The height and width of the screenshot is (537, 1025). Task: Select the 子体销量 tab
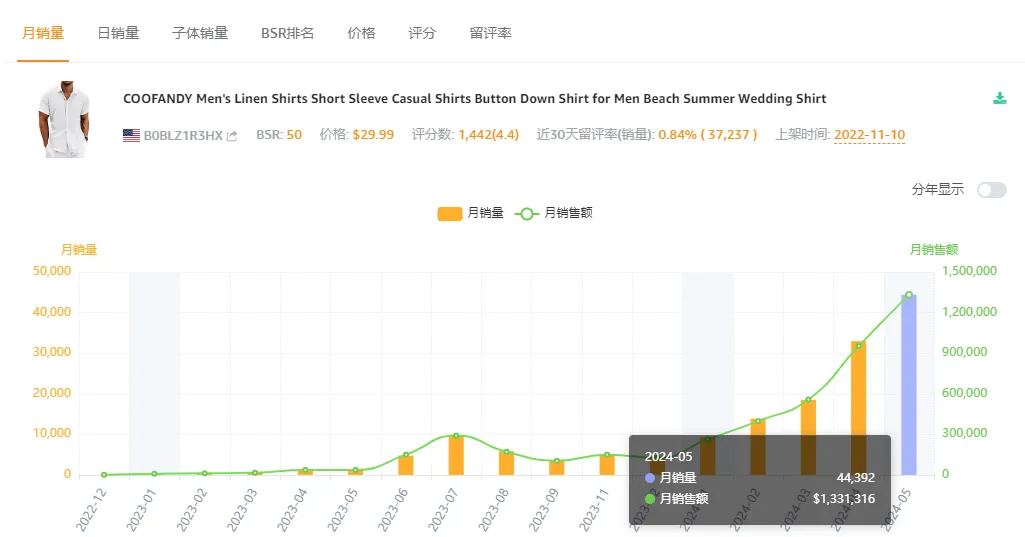tap(200, 33)
